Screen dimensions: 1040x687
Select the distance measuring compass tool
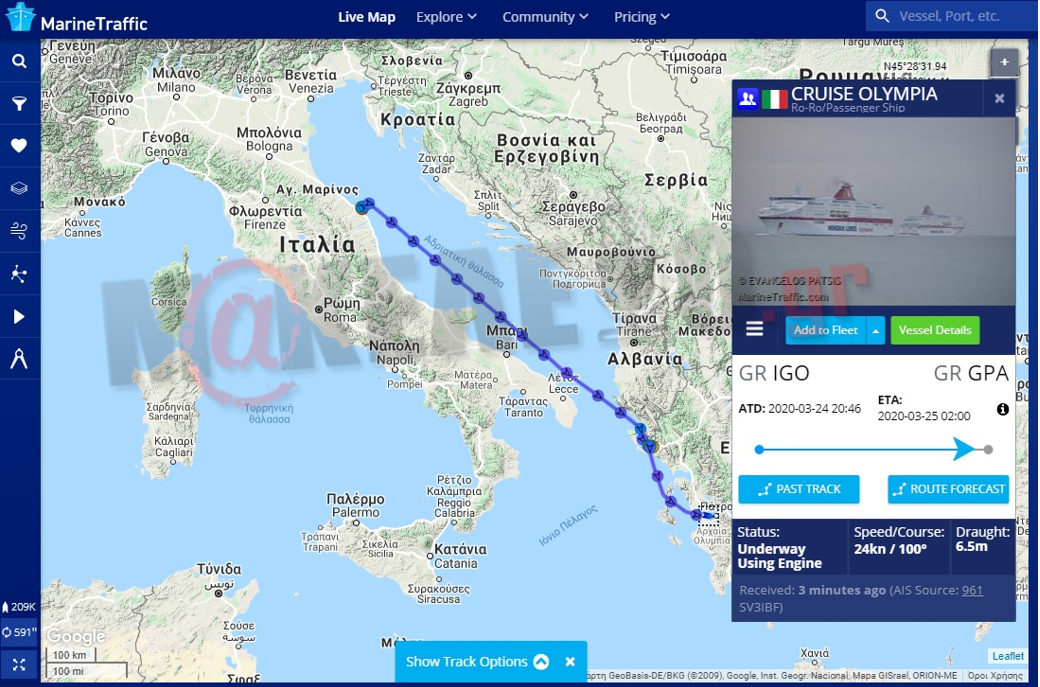19,359
